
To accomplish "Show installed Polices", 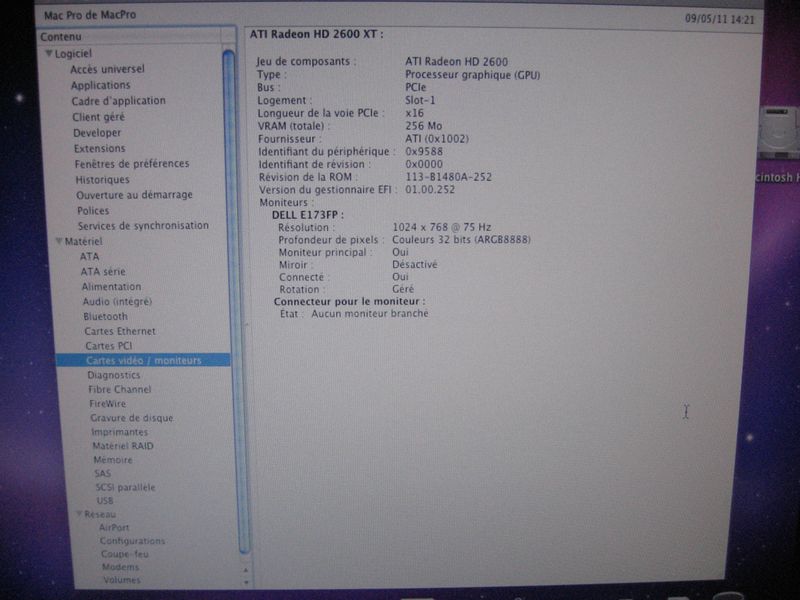I will pyautogui.click(x=93, y=211).
